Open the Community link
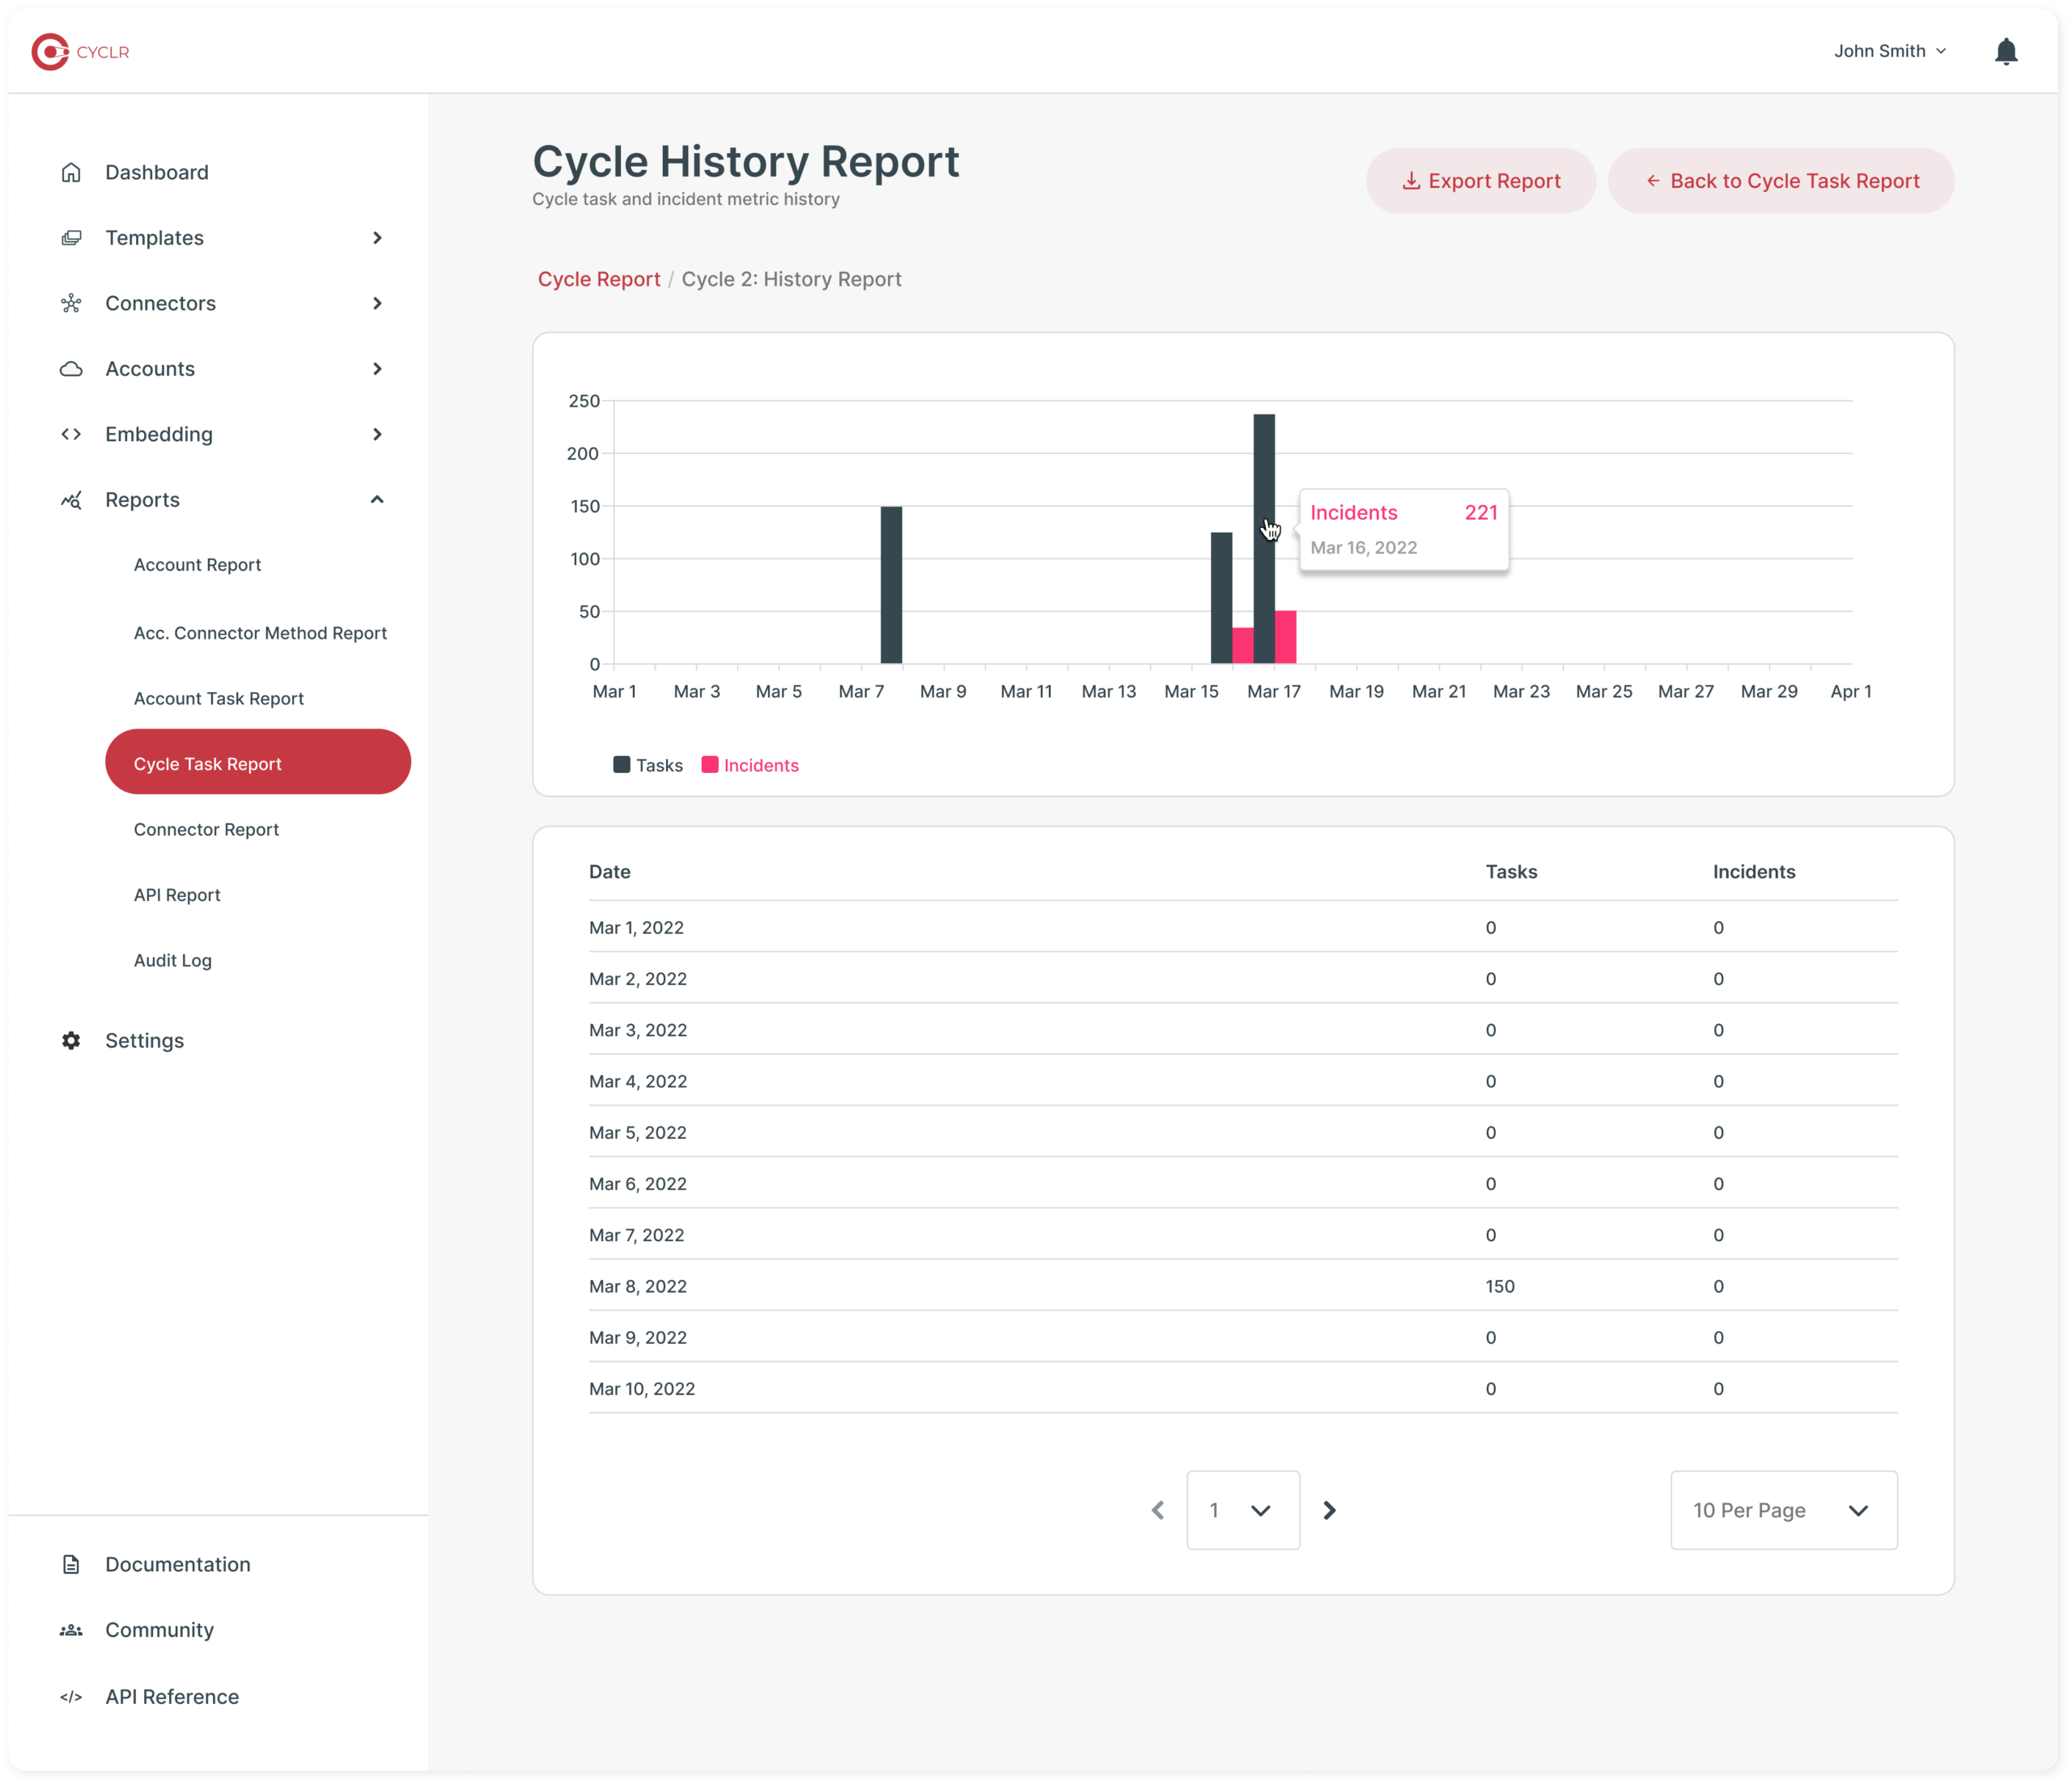The image size is (2072, 1785). pyautogui.click(x=159, y=1630)
